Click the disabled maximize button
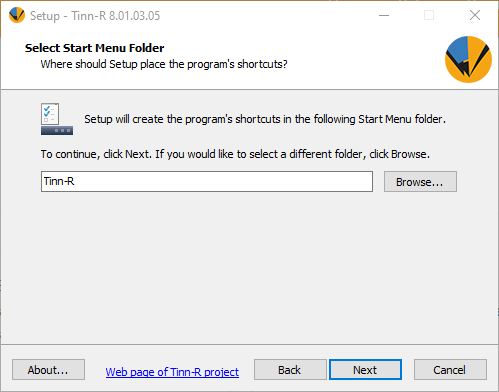Image resolution: width=499 pixels, height=392 pixels. click(x=429, y=15)
